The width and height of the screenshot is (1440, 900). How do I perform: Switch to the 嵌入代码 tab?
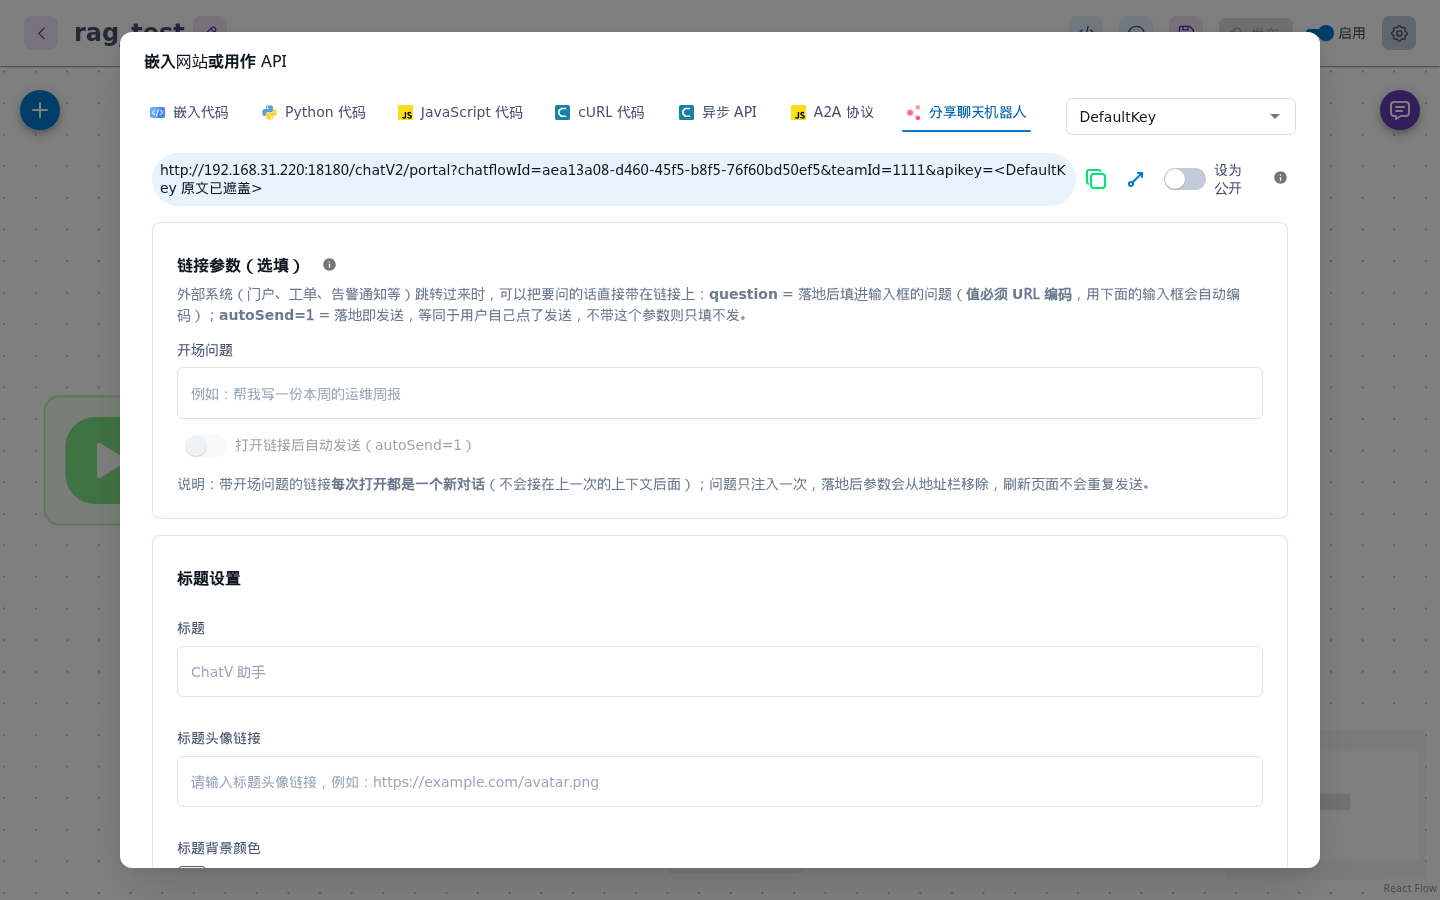(x=190, y=113)
